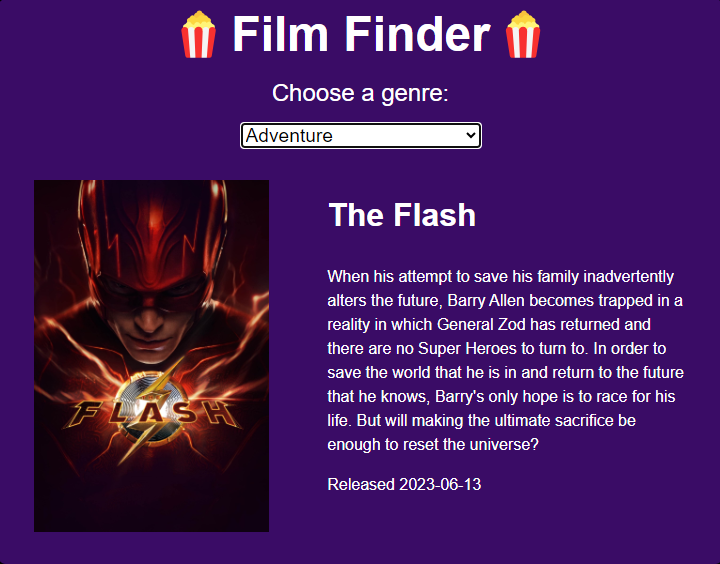Click the word 'Film' in the heading
The image size is (720, 564).
click(x=280, y=34)
